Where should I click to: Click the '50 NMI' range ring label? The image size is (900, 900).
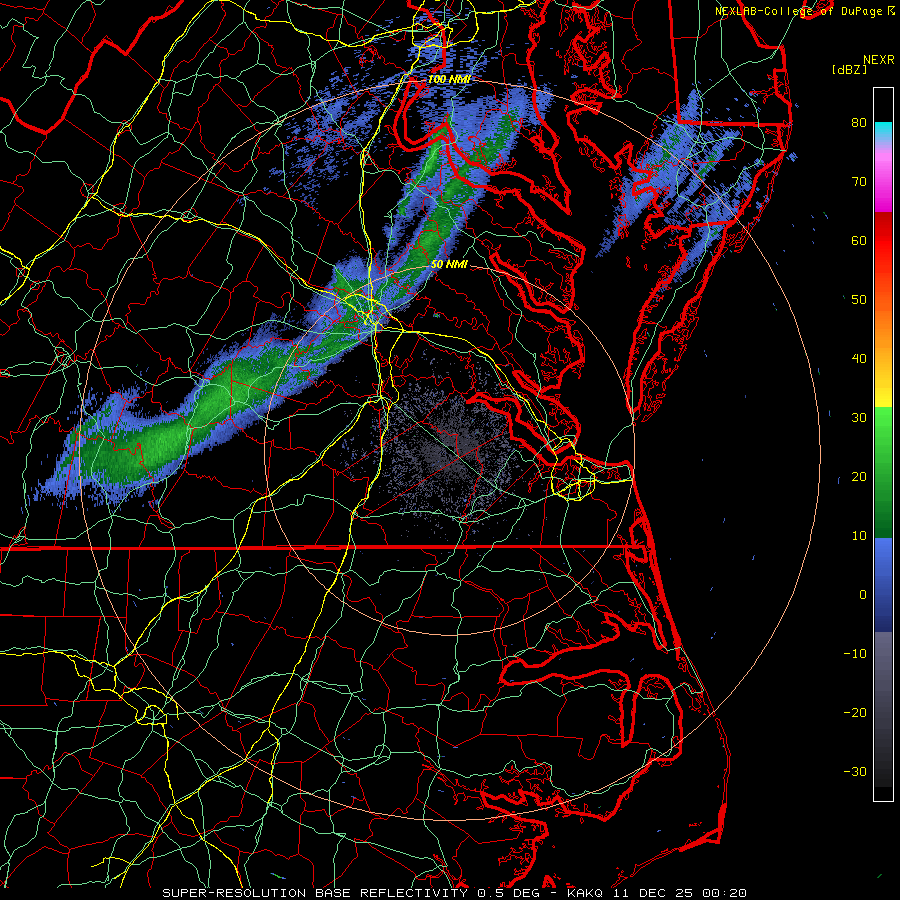[x=449, y=265]
